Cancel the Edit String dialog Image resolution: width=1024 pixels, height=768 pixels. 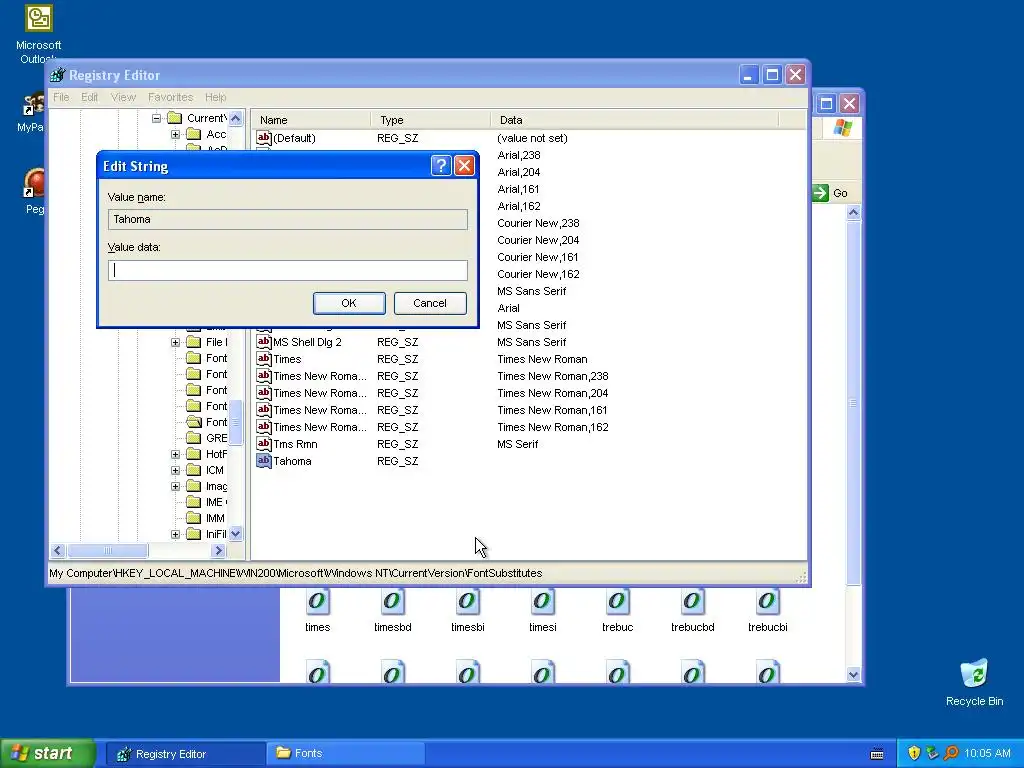[x=430, y=303]
